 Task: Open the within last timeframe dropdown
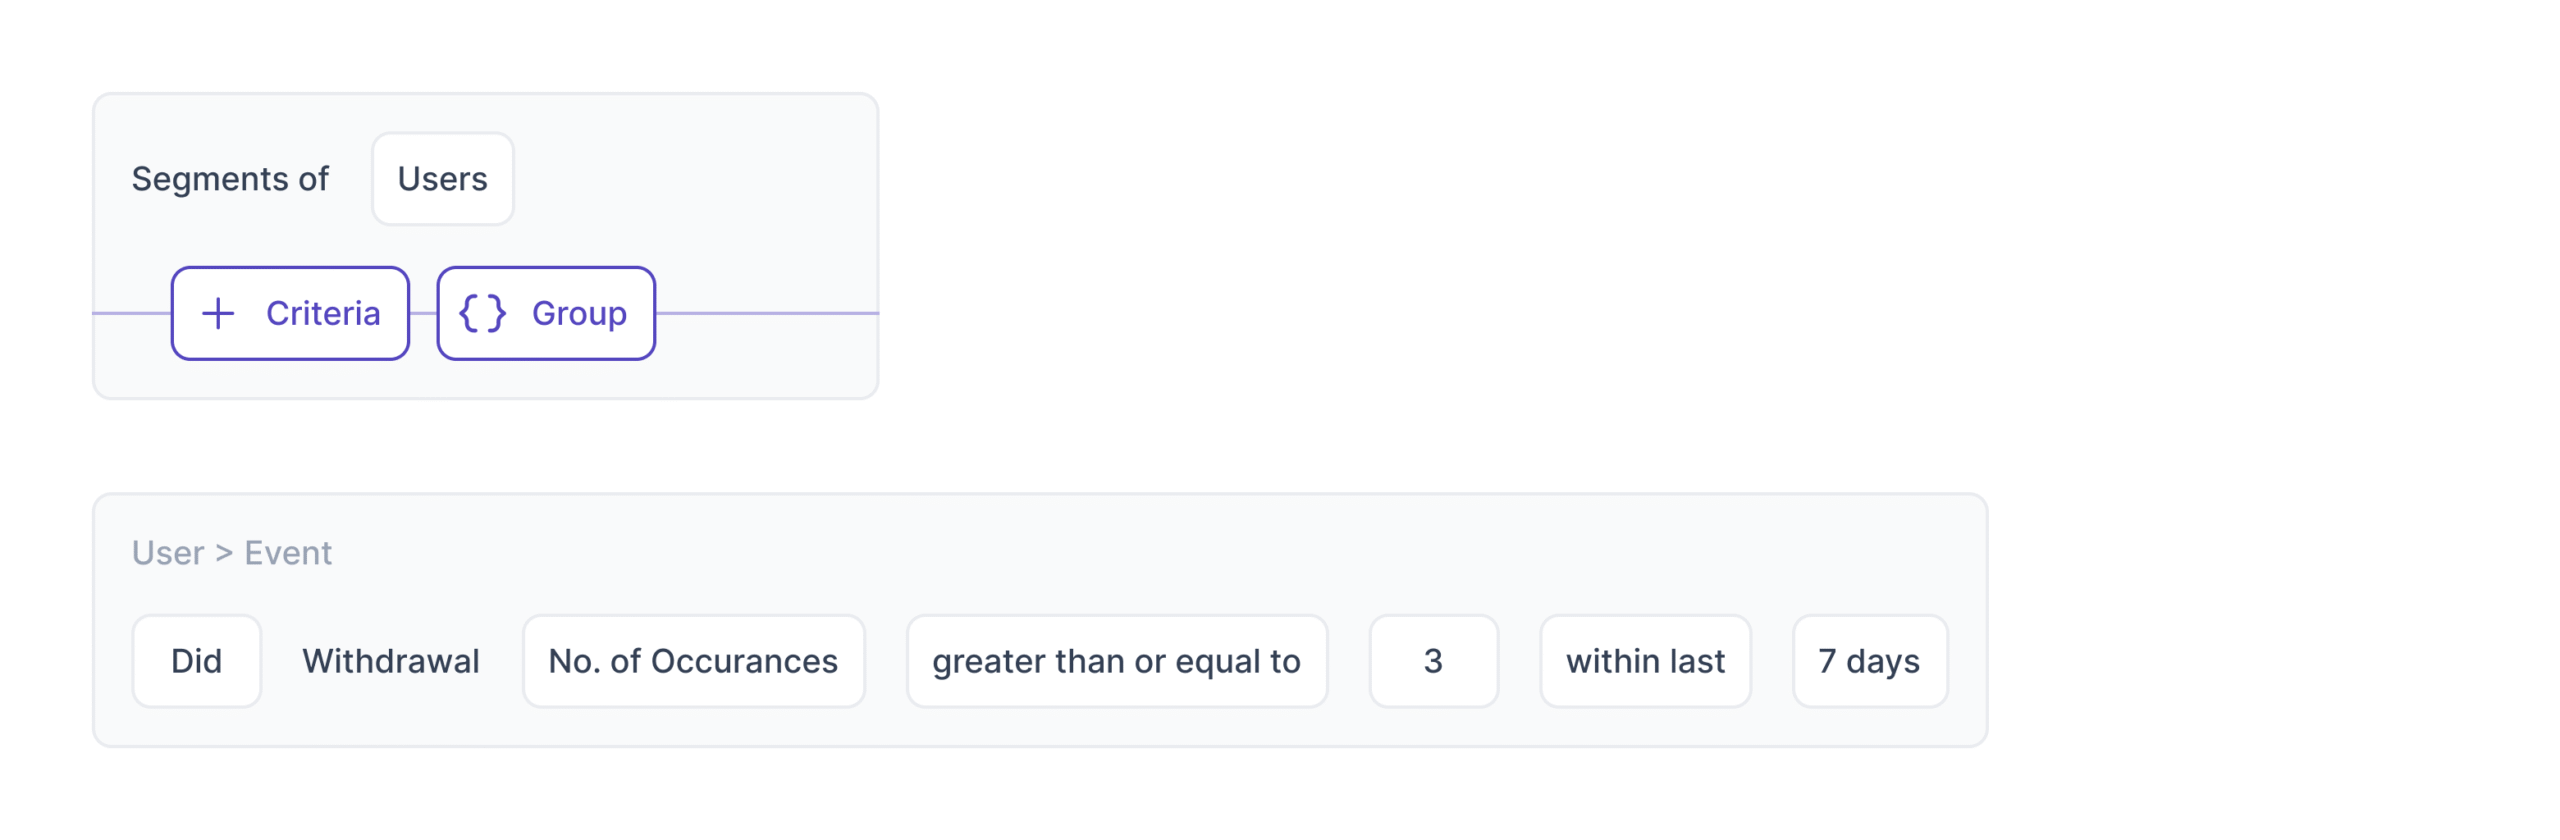[1645, 661]
